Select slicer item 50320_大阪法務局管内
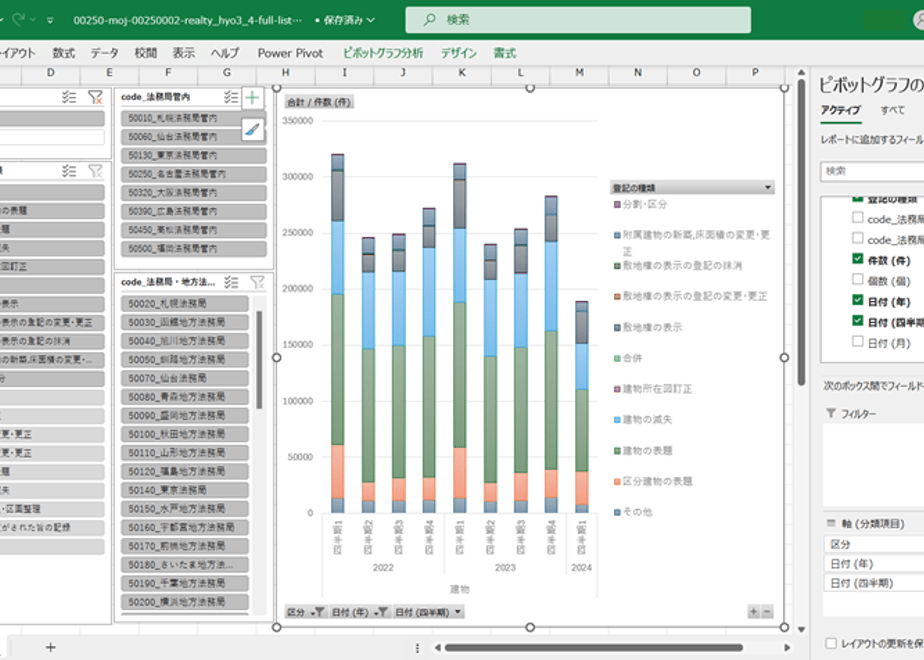The image size is (924, 660). tap(194, 193)
